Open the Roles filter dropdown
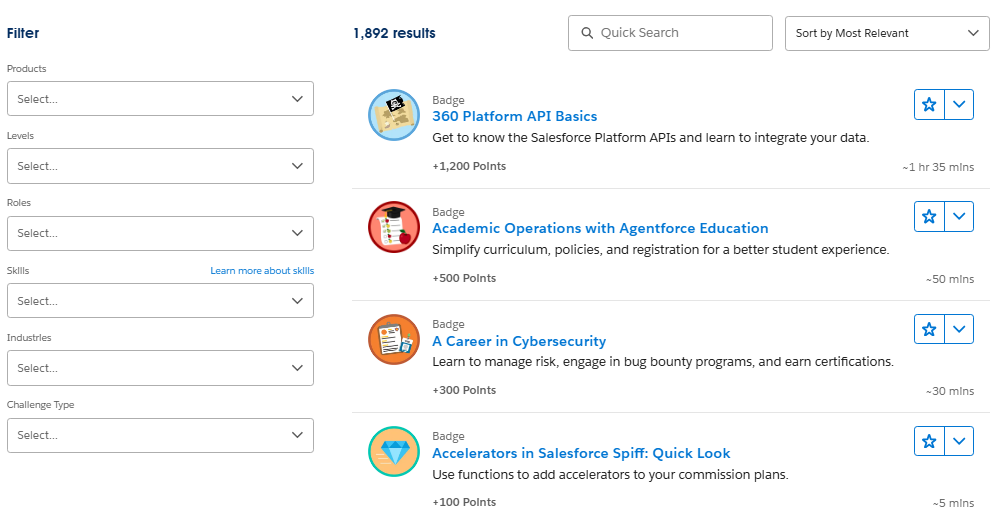The height and width of the screenshot is (522, 1000). (160, 234)
